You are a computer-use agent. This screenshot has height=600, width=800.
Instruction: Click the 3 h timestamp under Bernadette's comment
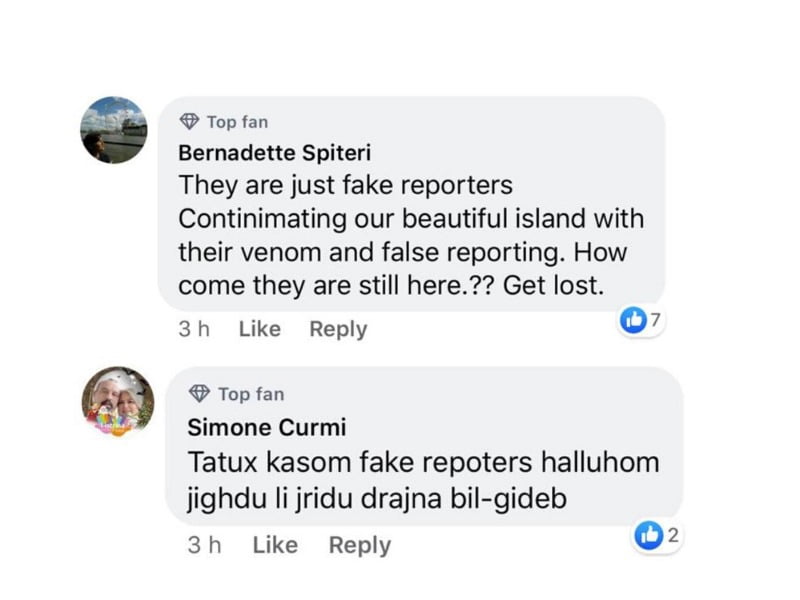tap(194, 329)
